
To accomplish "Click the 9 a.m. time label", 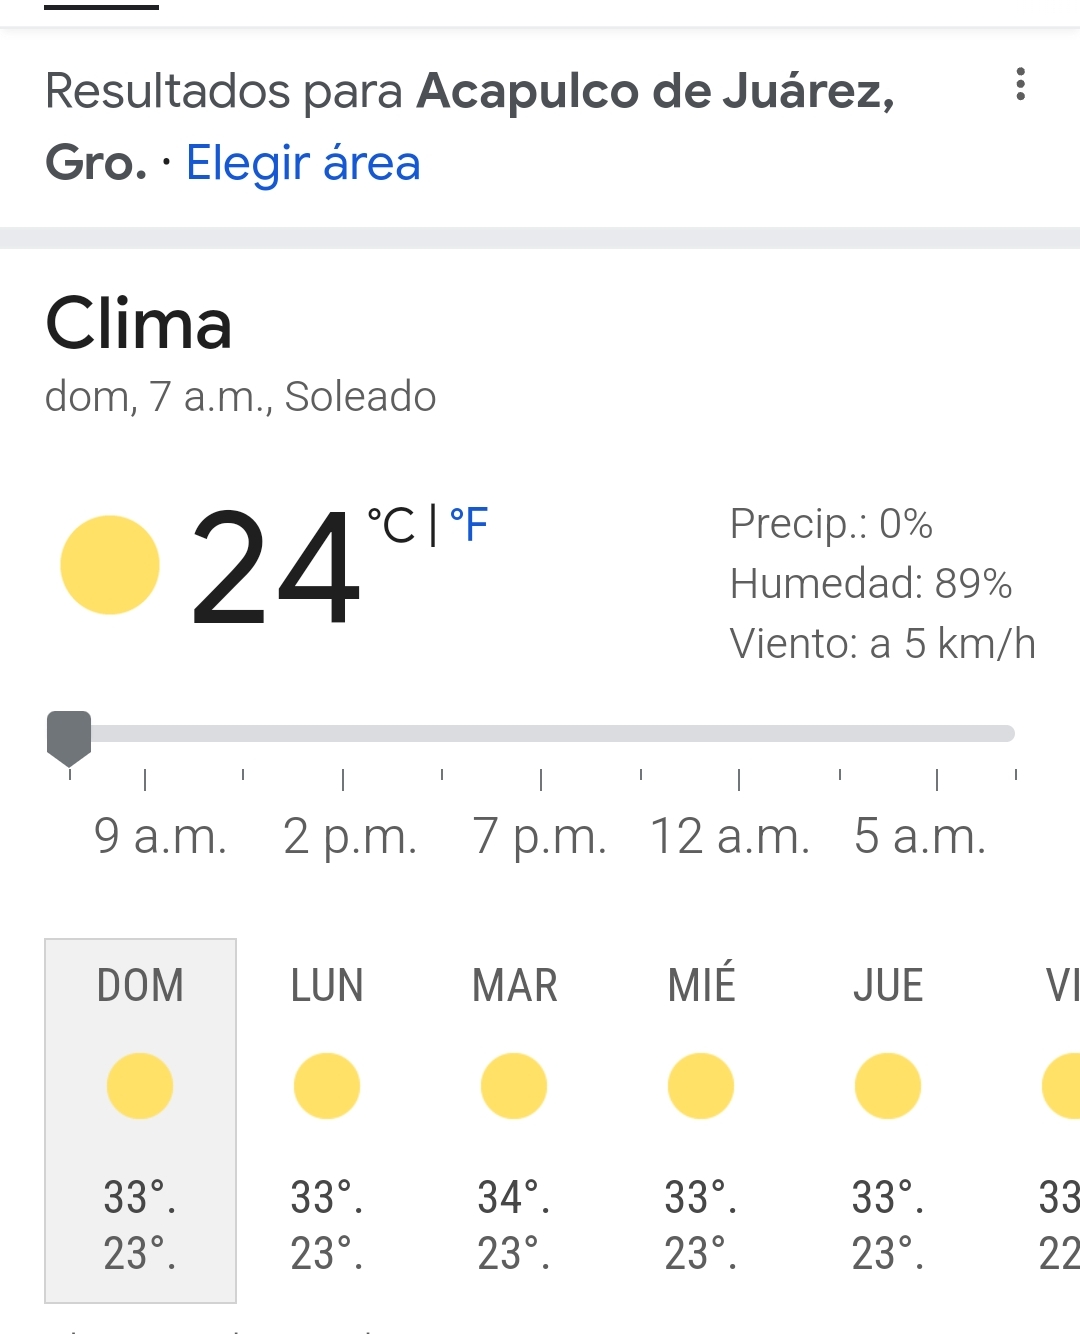I will [160, 836].
